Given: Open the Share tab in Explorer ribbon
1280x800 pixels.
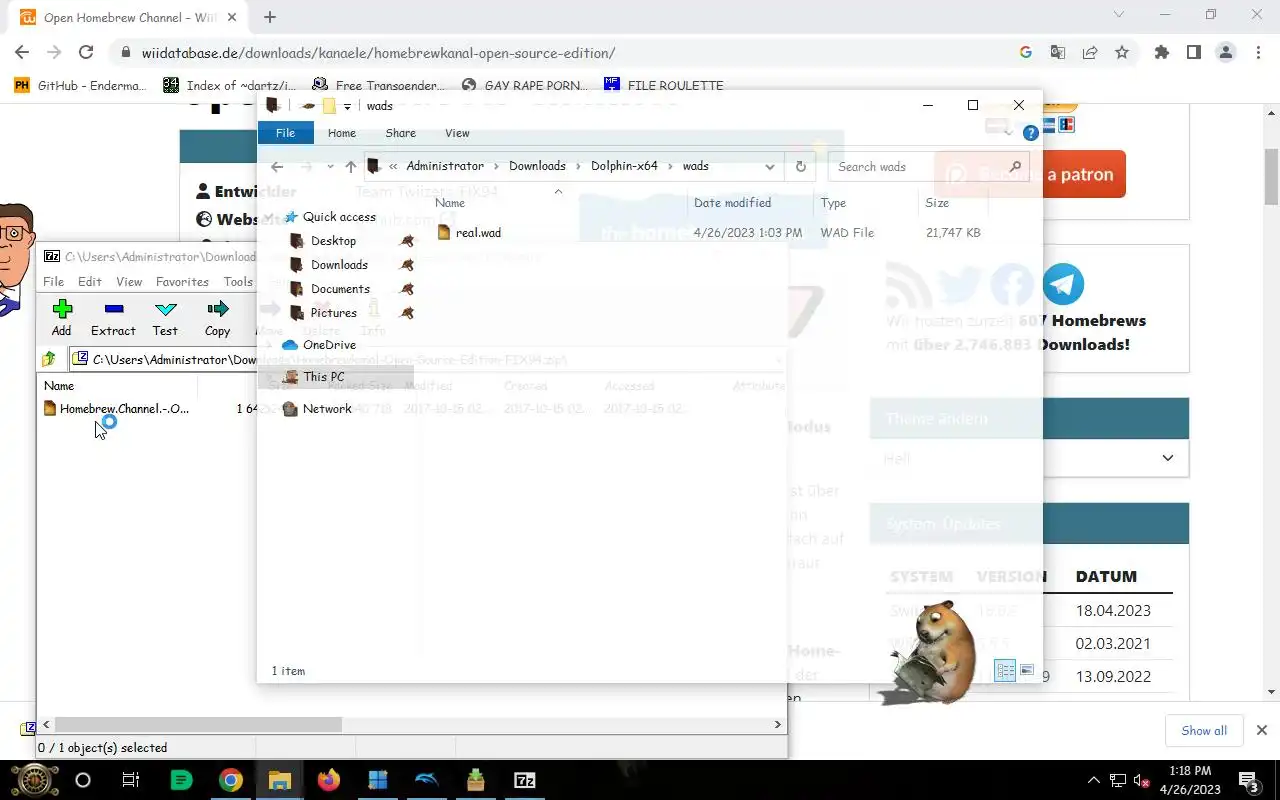Looking at the screenshot, I should (400, 133).
